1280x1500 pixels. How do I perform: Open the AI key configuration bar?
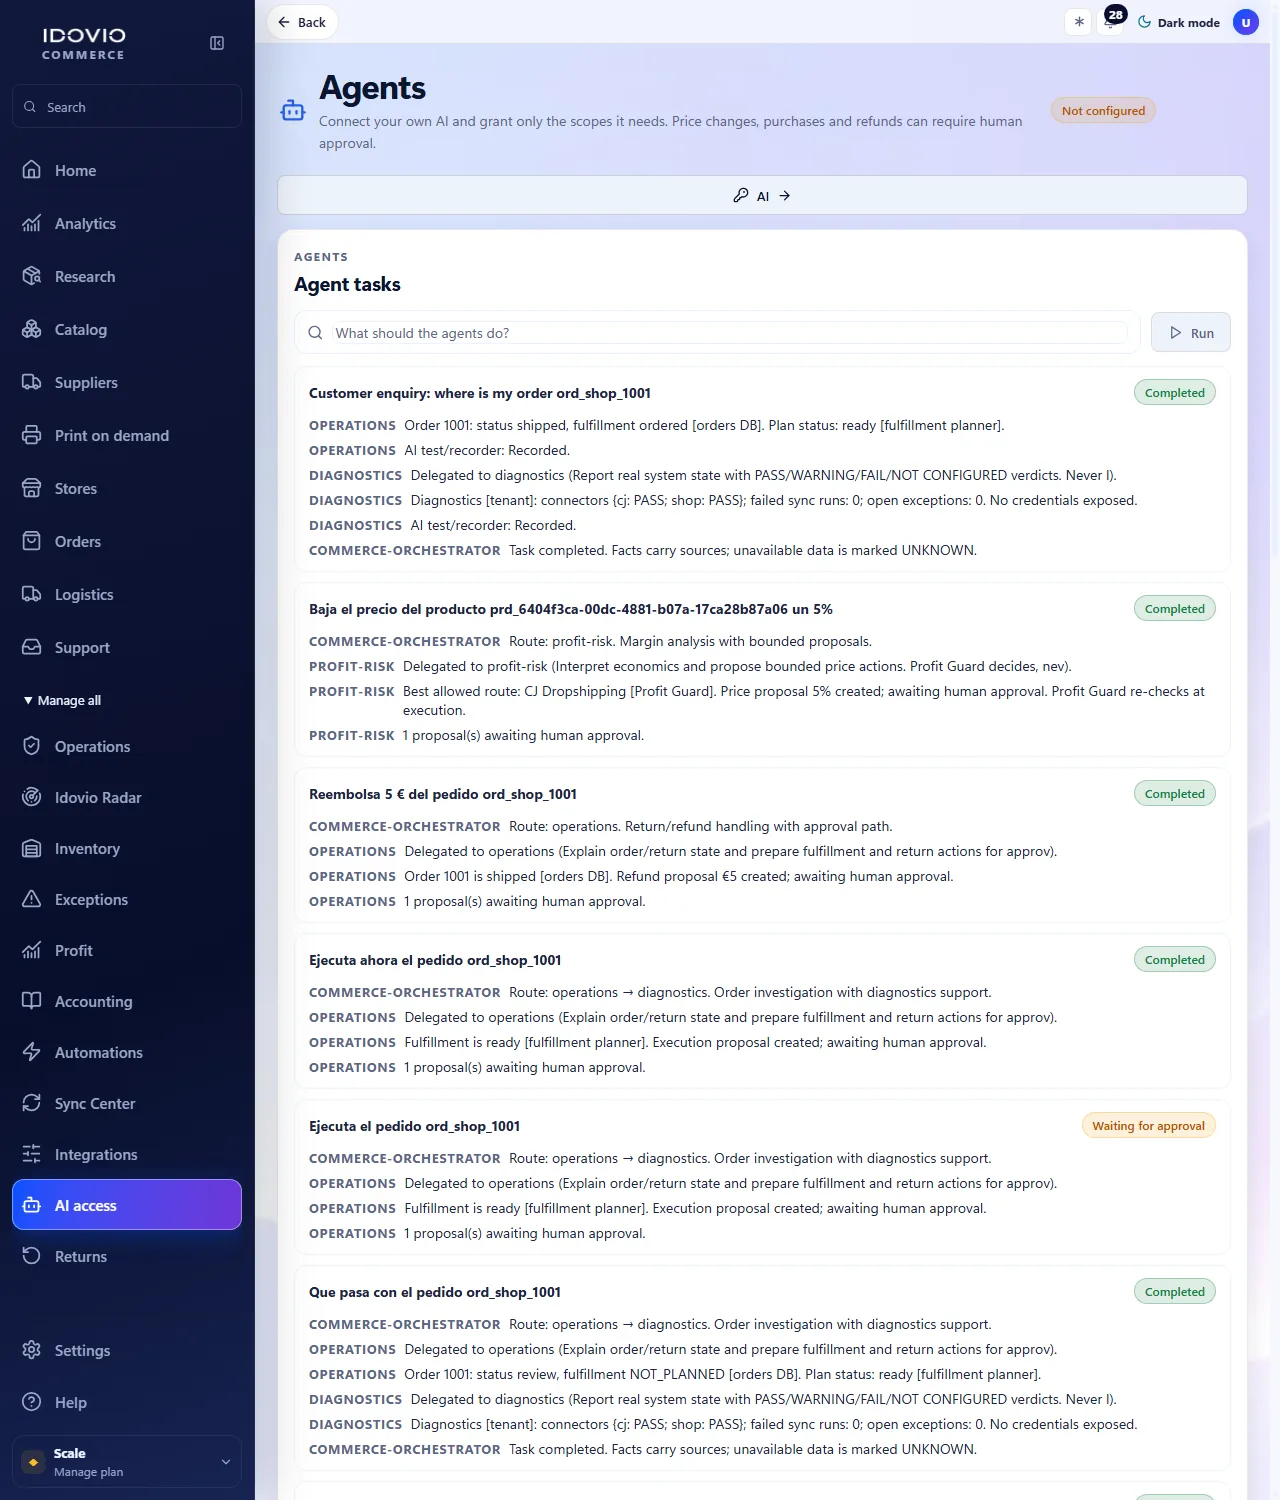point(762,195)
